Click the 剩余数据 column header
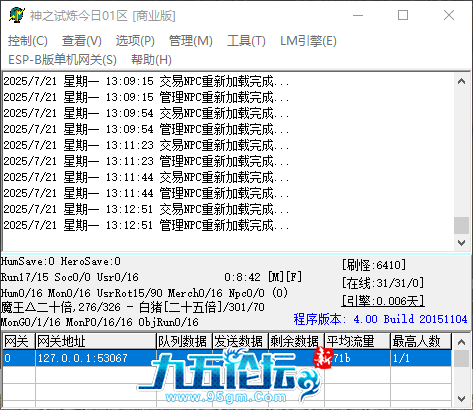473x410 pixels. pyautogui.click(x=296, y=341)
